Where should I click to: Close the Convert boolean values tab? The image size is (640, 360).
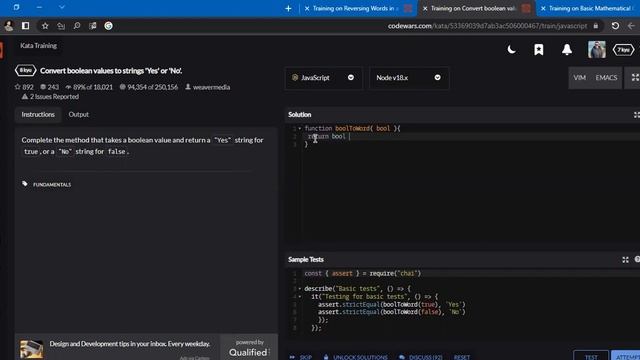click(x=425, y=8)
